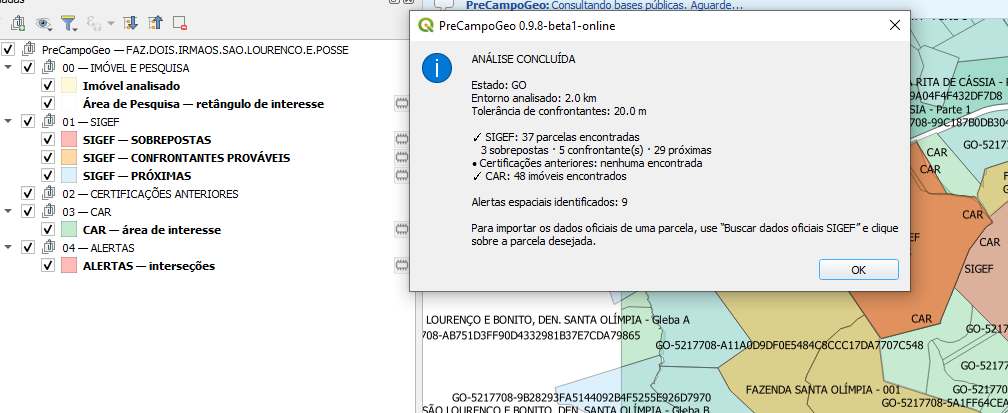Click the SIGEF — SOBREPOSTAS red swatch
1008x413 pixels.
(x=69, y=140)
